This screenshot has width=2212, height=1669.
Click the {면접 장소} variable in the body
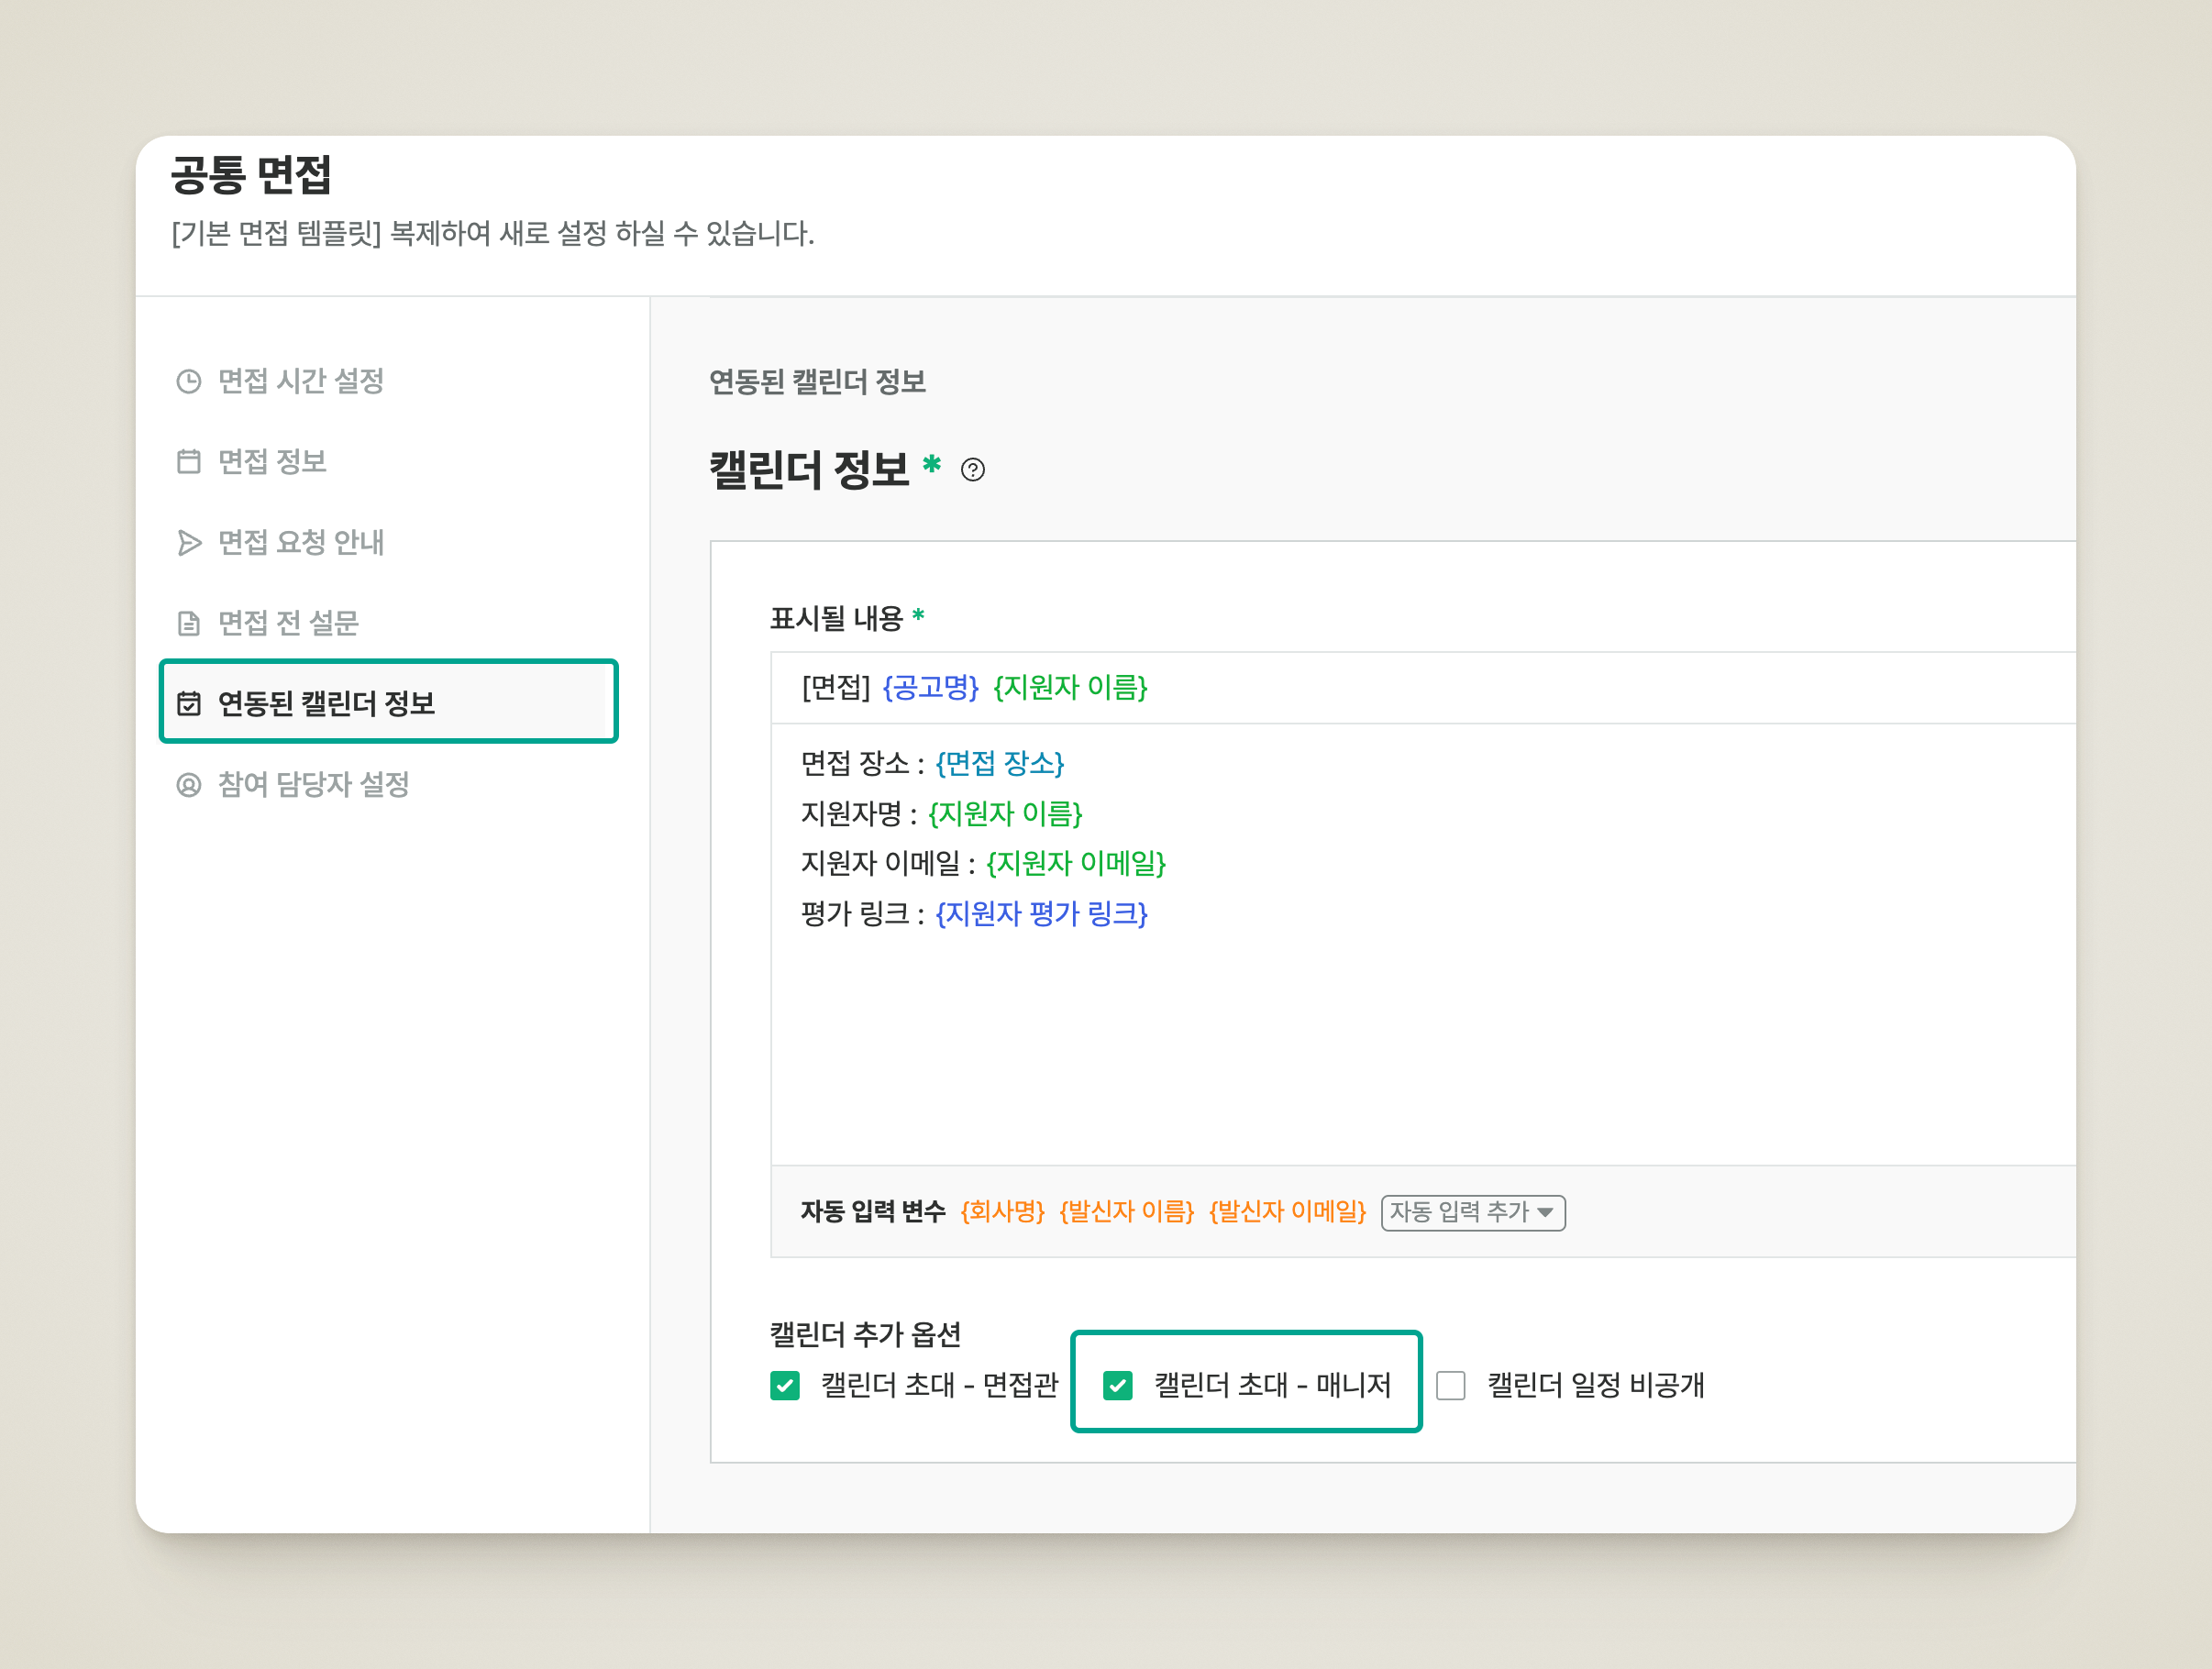1000,764
